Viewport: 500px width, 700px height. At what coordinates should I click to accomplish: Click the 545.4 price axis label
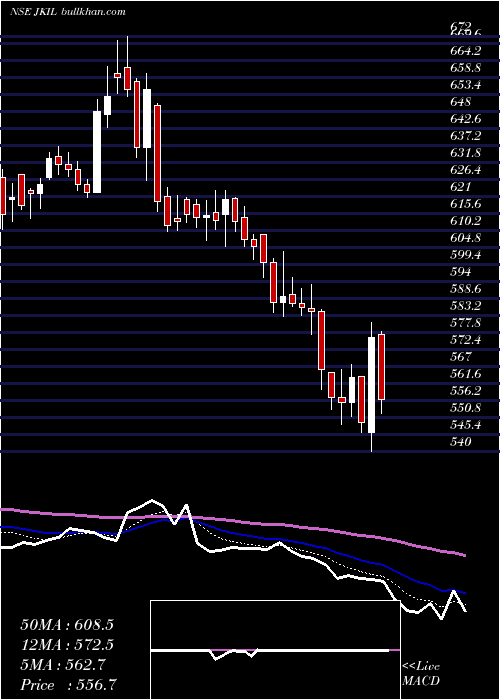(x=466, y=425)
